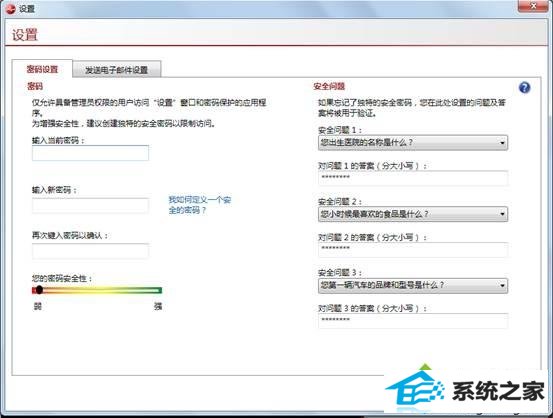Expand the 安全问题 2 dropdown
This screenshot has width=553, height=418.
tap(413, 214)
